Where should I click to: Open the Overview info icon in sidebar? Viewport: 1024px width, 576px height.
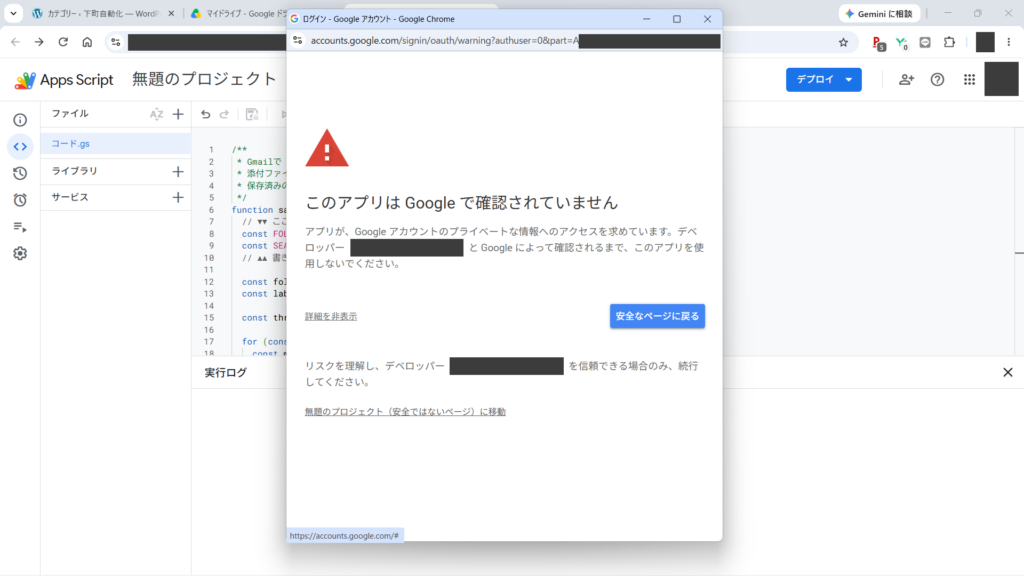[20, 120]
